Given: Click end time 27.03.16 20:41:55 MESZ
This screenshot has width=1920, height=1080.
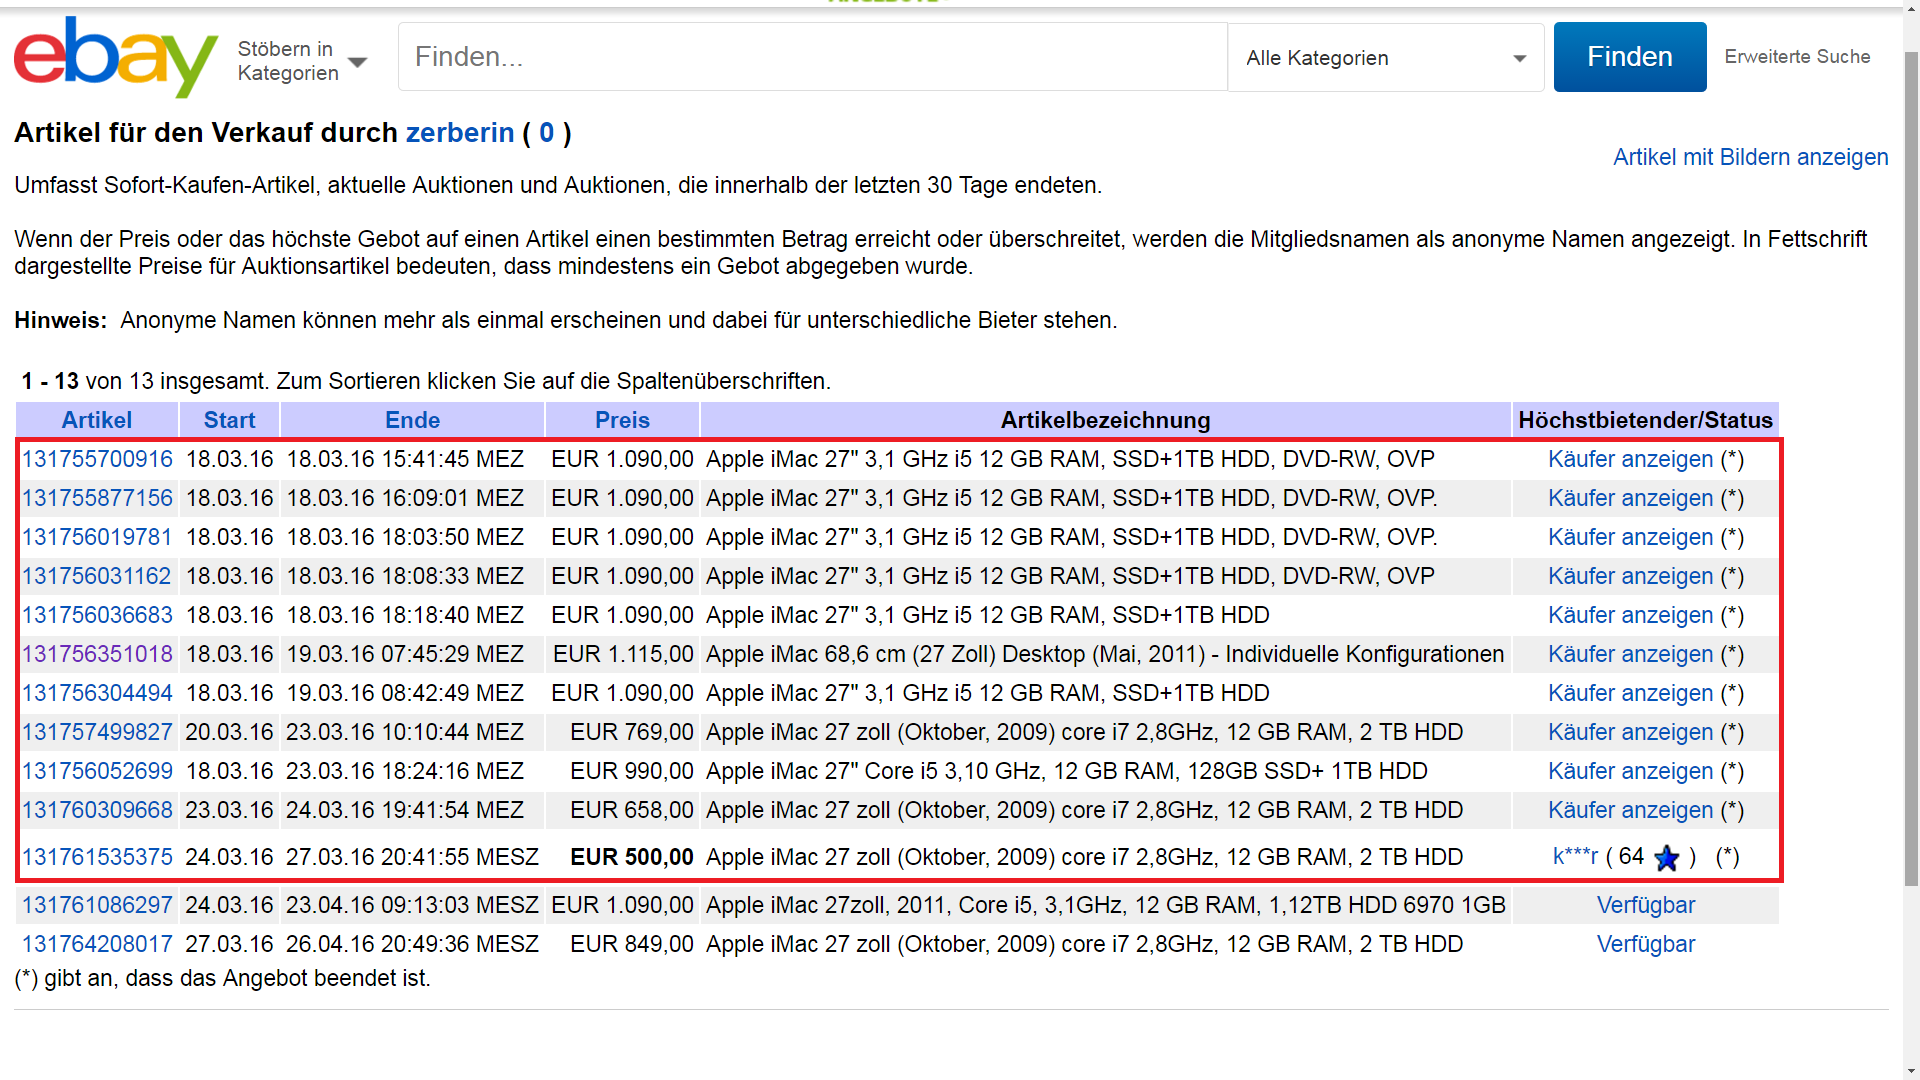Looking at the screenshot, I should tap(412, 857).
